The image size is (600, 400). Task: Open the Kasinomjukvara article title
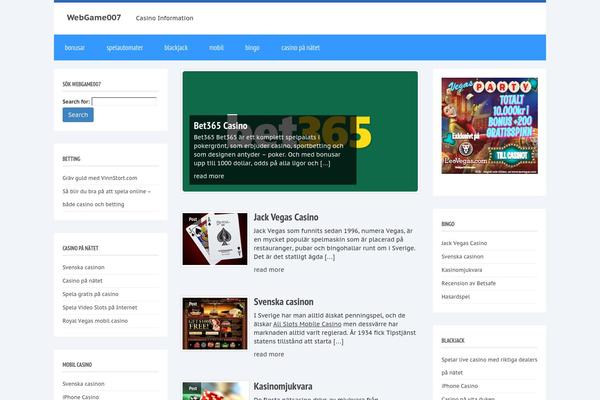coord(283,386)
